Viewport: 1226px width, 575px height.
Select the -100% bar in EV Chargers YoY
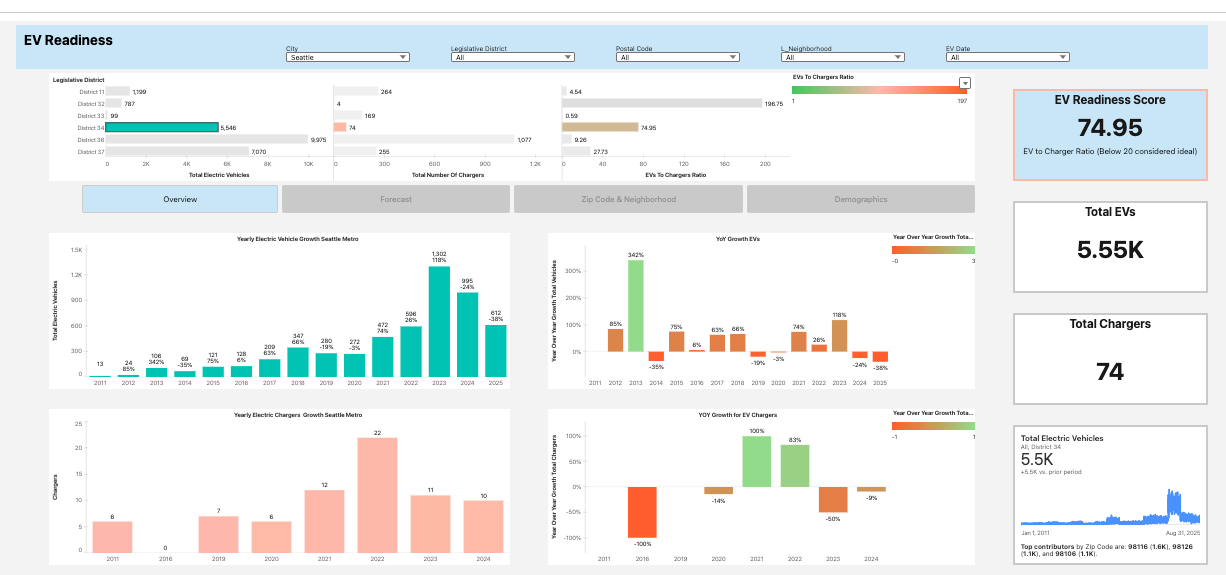coord(643,512)
